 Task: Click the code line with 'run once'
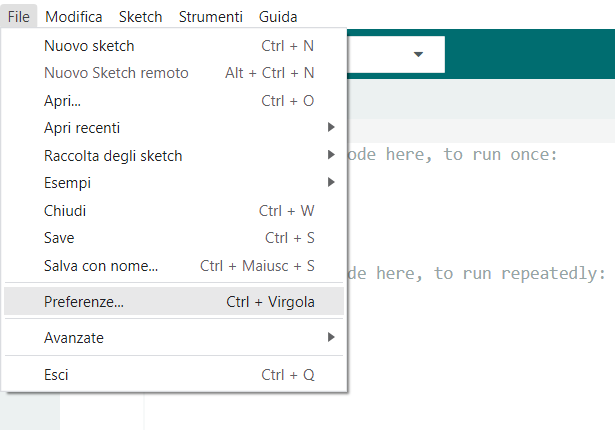(x=453, y=155)
